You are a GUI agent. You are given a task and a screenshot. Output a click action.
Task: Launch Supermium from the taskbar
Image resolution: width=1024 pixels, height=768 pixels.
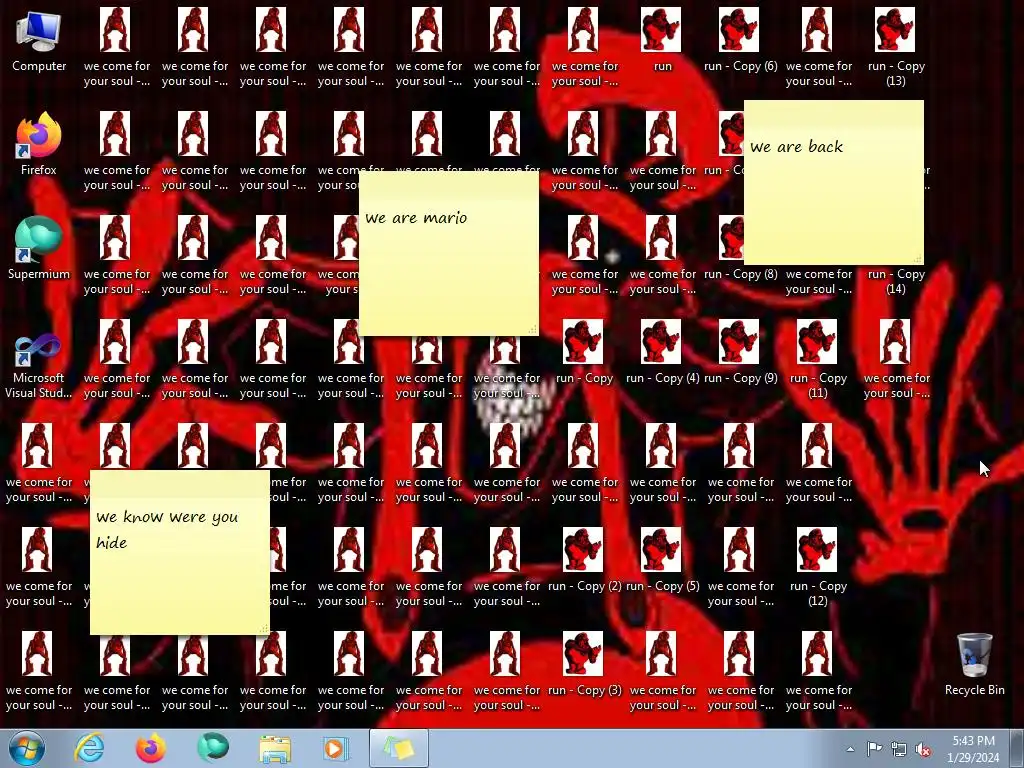tap(213, 748)
